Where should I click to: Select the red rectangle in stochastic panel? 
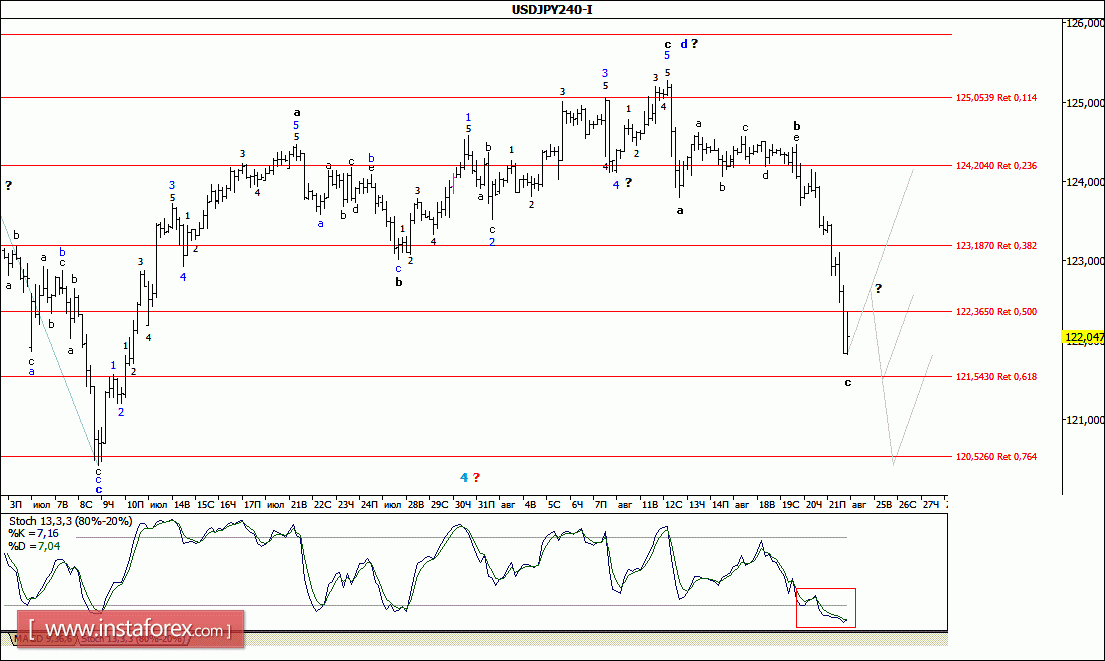point(825,608)
